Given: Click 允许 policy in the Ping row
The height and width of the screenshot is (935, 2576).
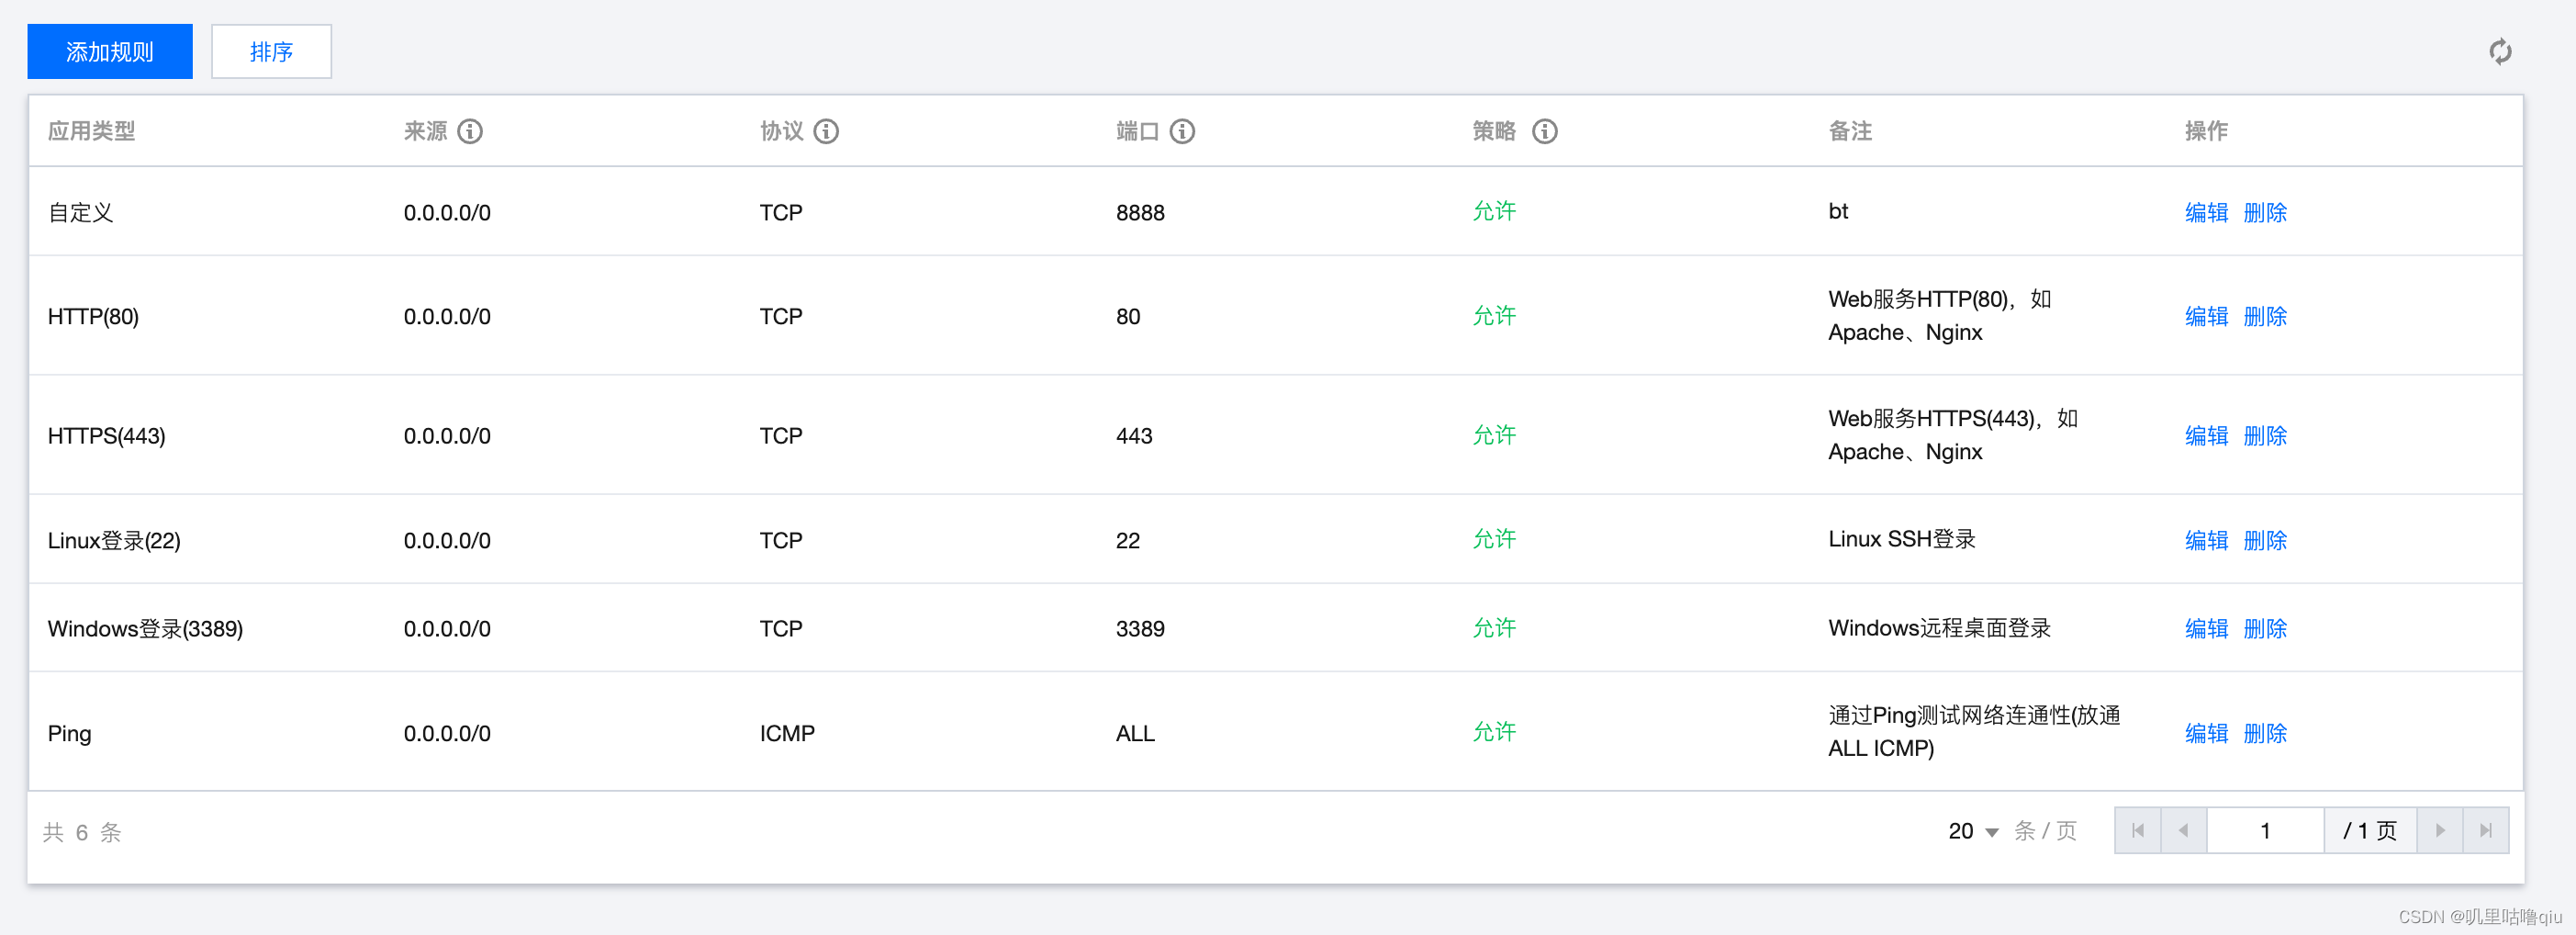Looking at the screenshot, I should coord(1494,732).
